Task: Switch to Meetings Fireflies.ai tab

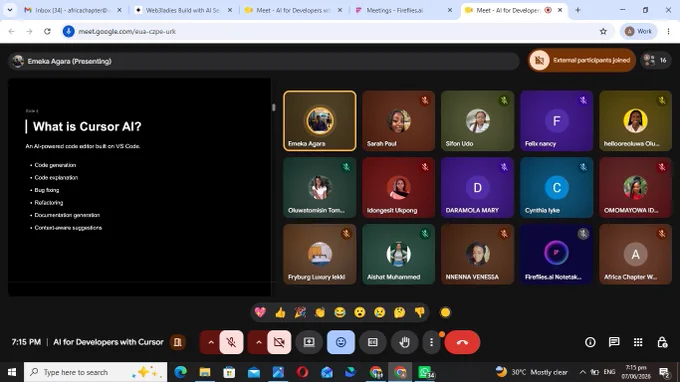Action: pyautogui.click(x=402, y=10)
